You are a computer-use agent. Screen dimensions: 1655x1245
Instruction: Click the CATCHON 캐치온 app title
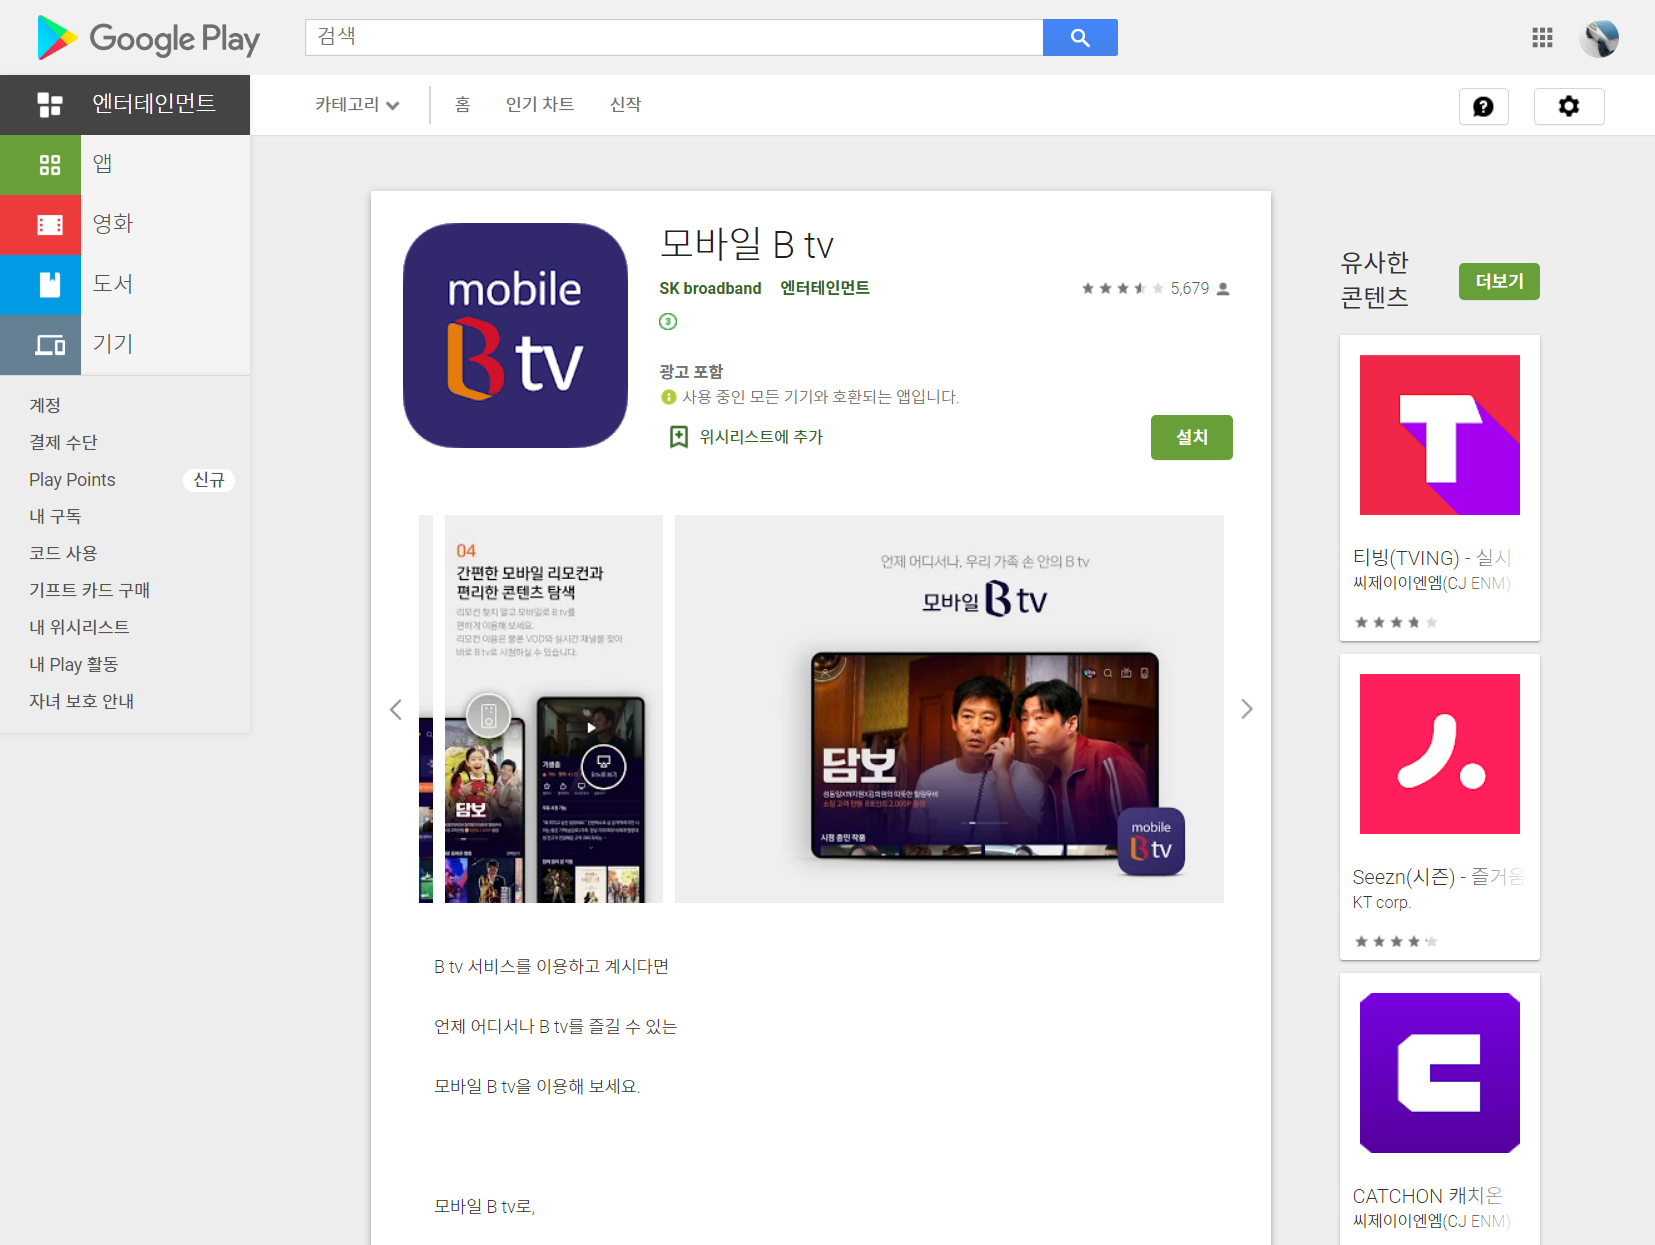tap(1427, 1195)
